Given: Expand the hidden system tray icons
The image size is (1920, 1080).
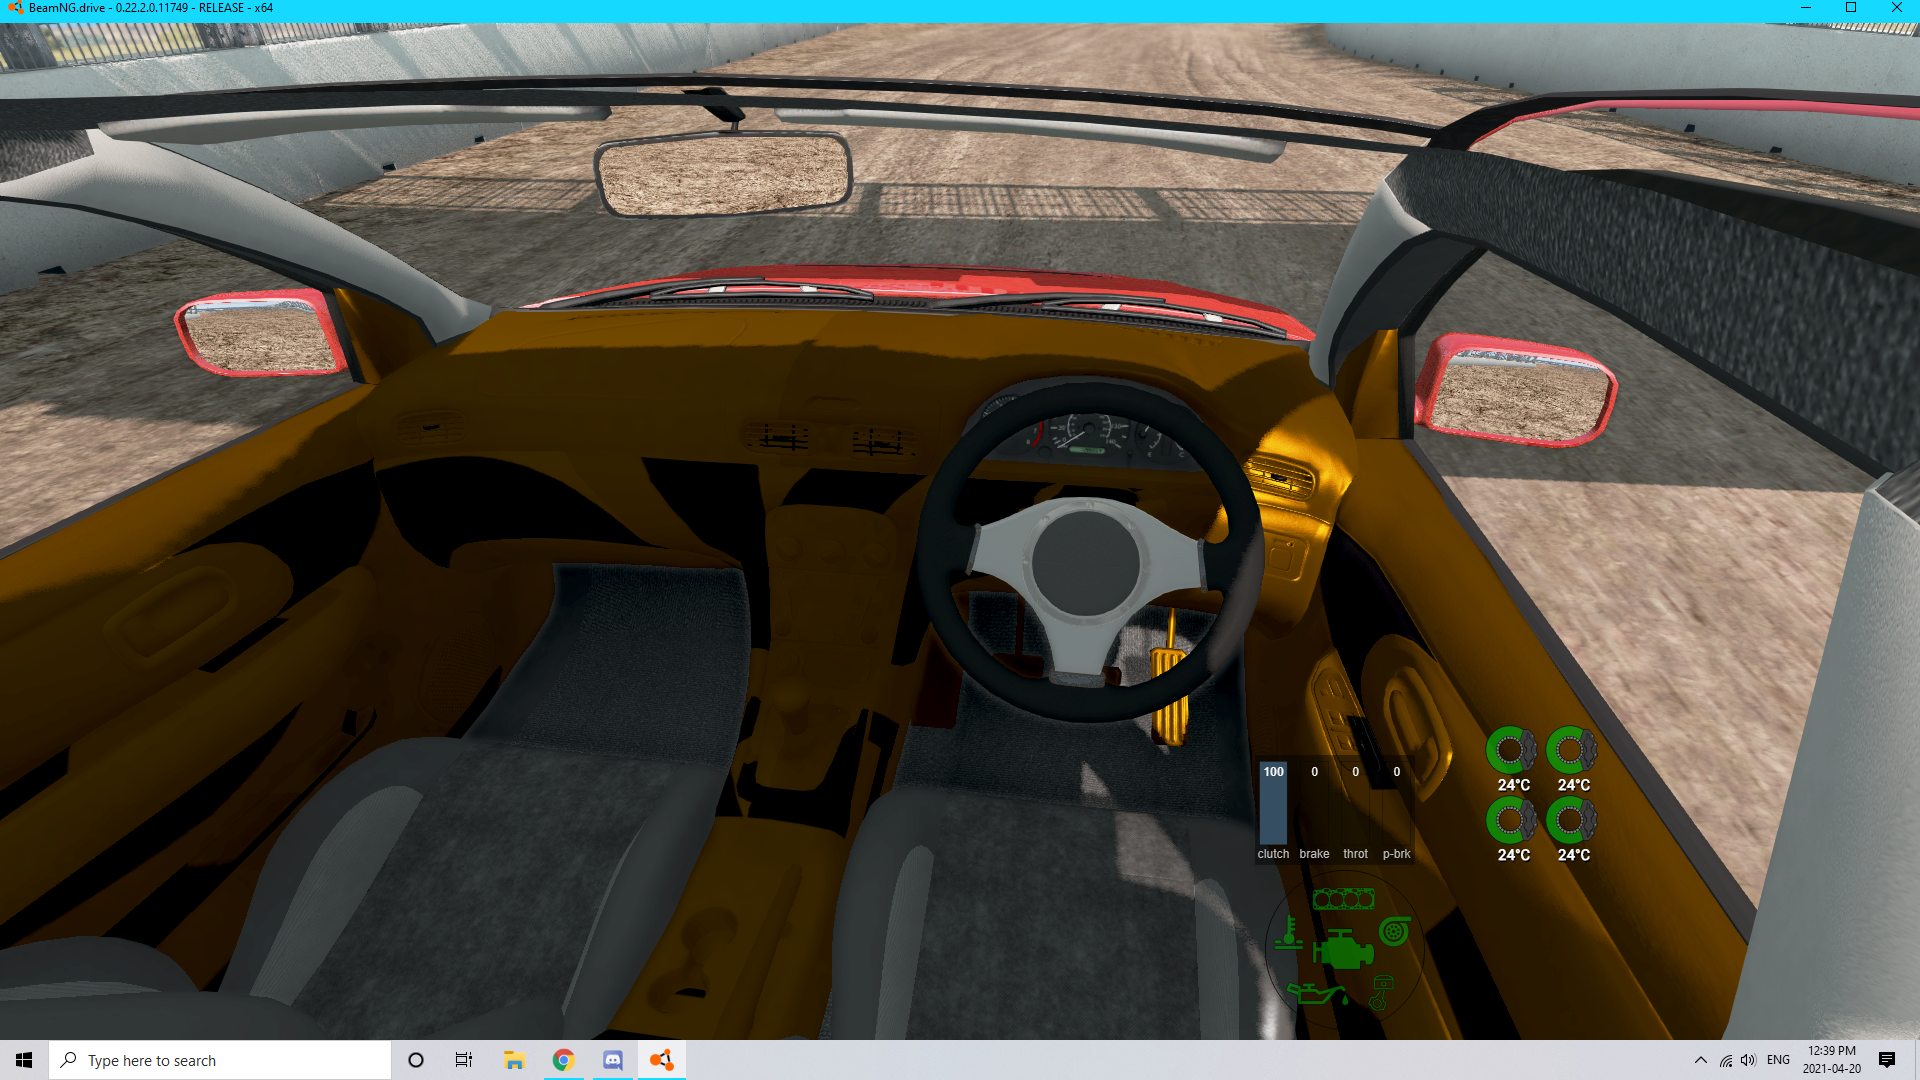Looking at the screenshot, I should pos(1700,1060).
